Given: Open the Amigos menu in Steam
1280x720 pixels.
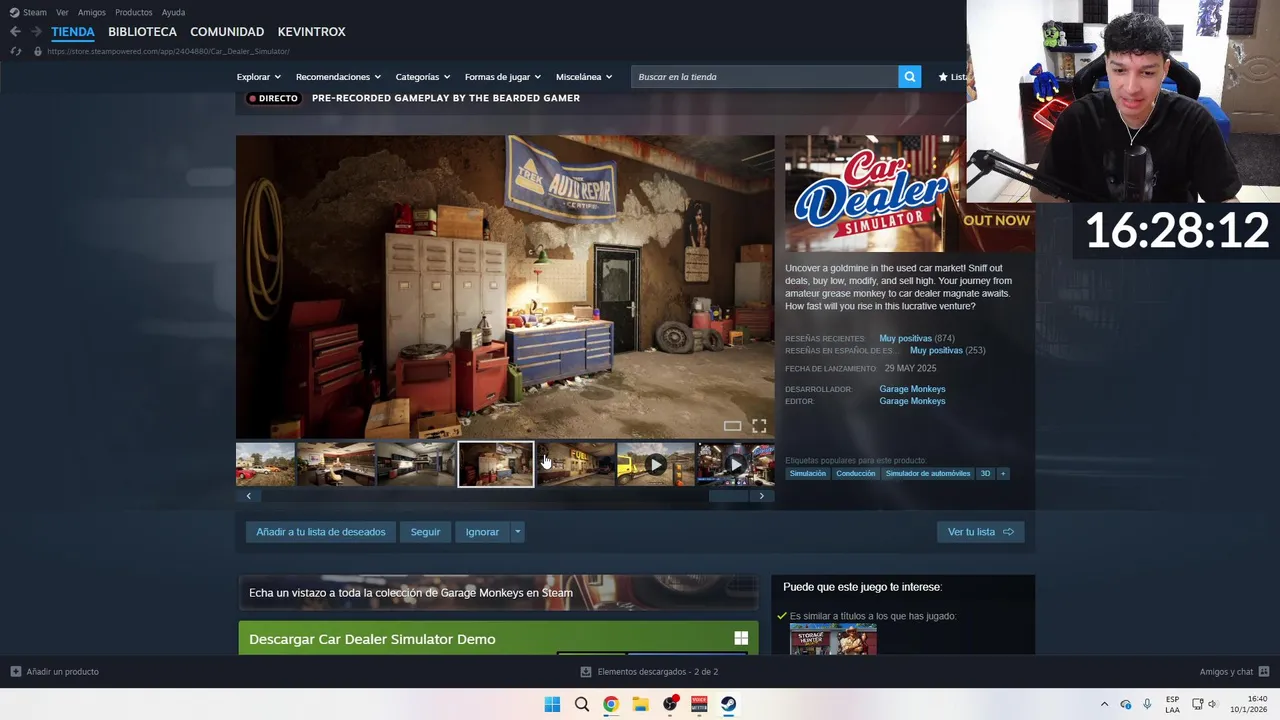Looking at the screenshot, I should click(92, 12).
